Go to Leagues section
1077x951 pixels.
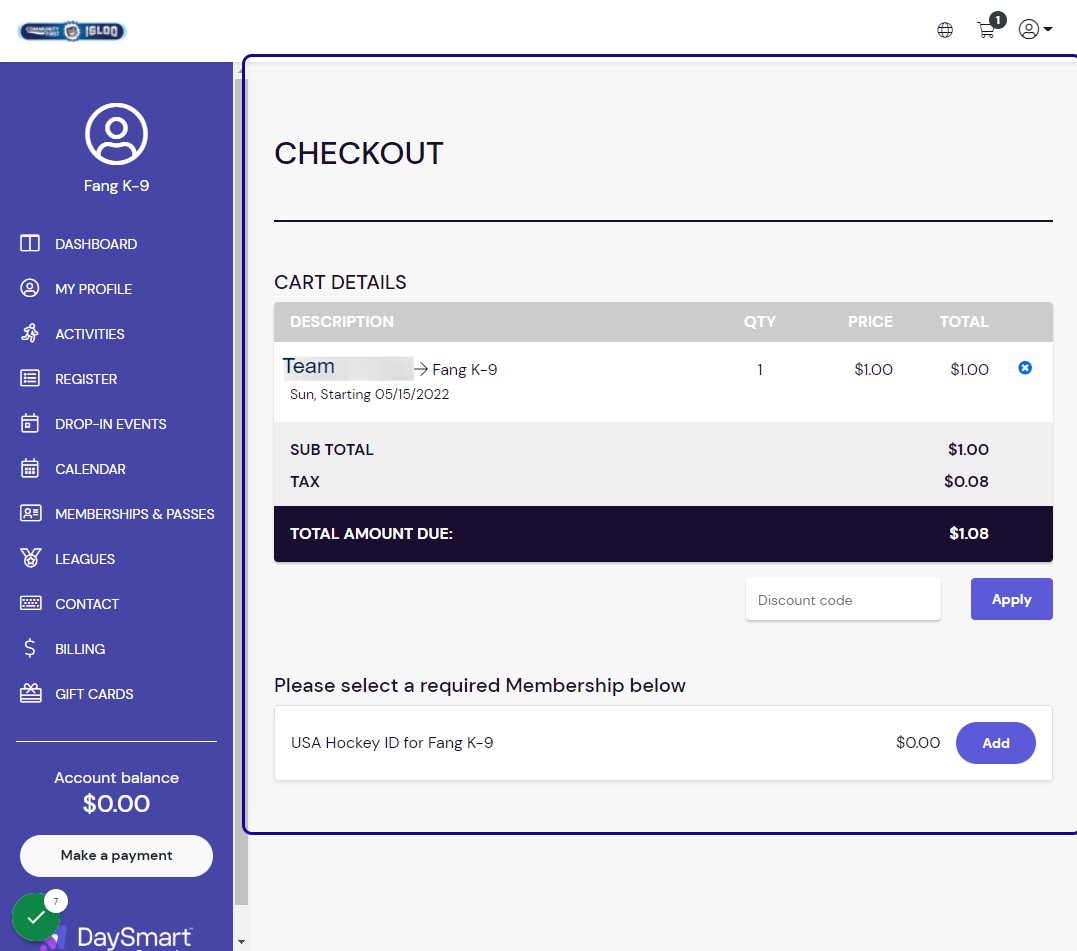85,559
